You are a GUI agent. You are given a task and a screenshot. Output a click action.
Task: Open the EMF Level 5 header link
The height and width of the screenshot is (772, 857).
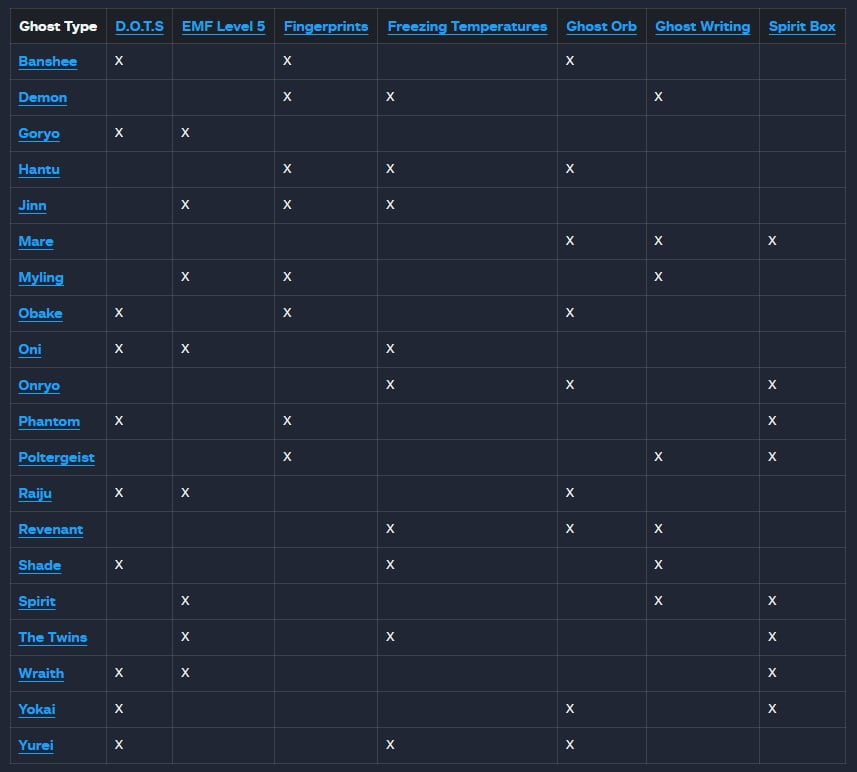223,27
